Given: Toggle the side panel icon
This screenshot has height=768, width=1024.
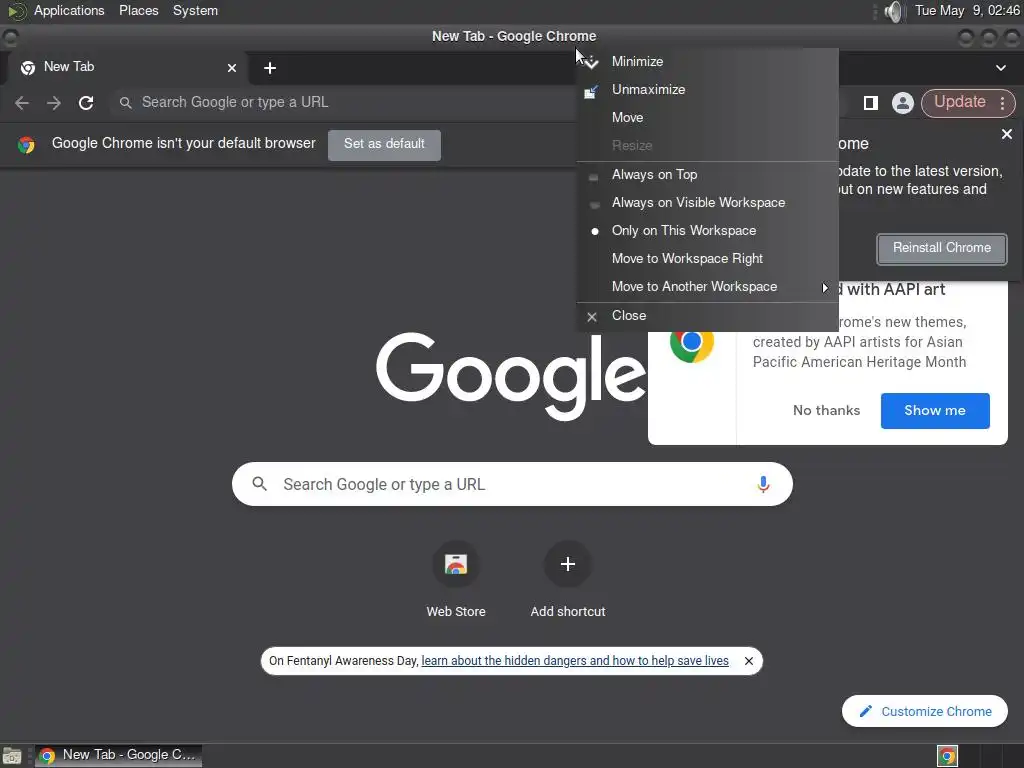Looking at the screenshot, I should click(871, 103).
